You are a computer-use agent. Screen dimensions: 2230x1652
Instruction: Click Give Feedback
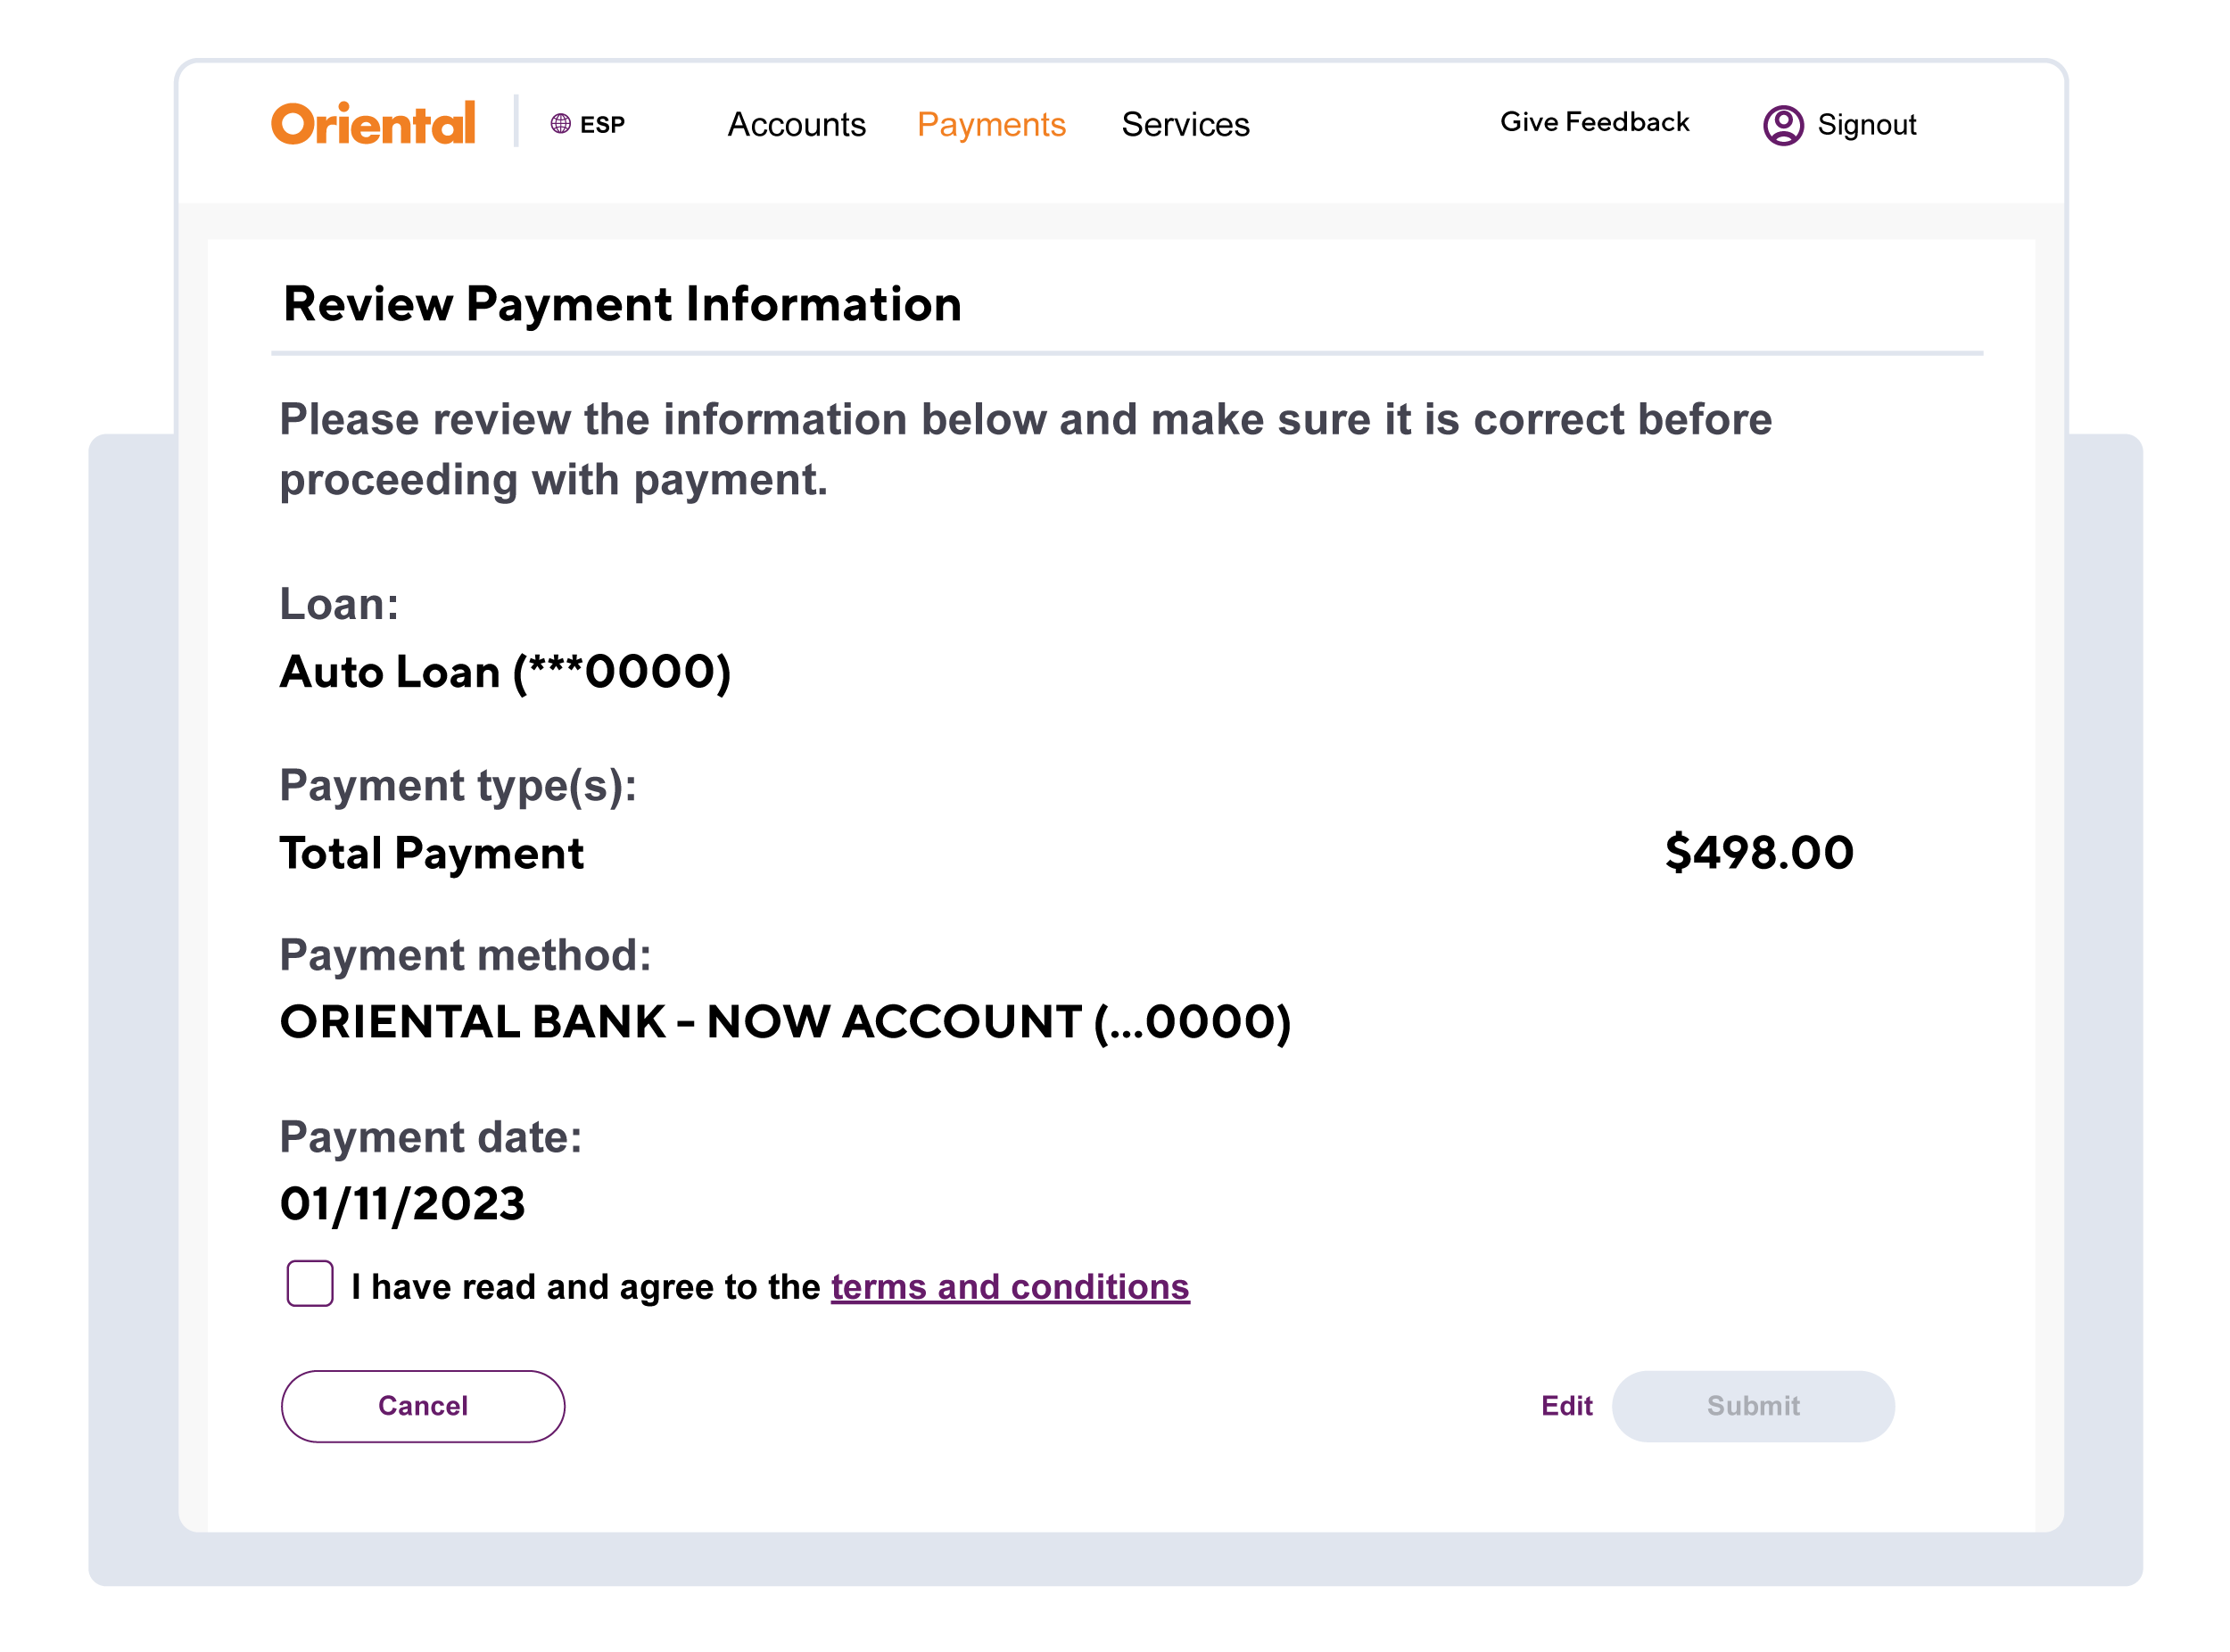pos(1594,122)
